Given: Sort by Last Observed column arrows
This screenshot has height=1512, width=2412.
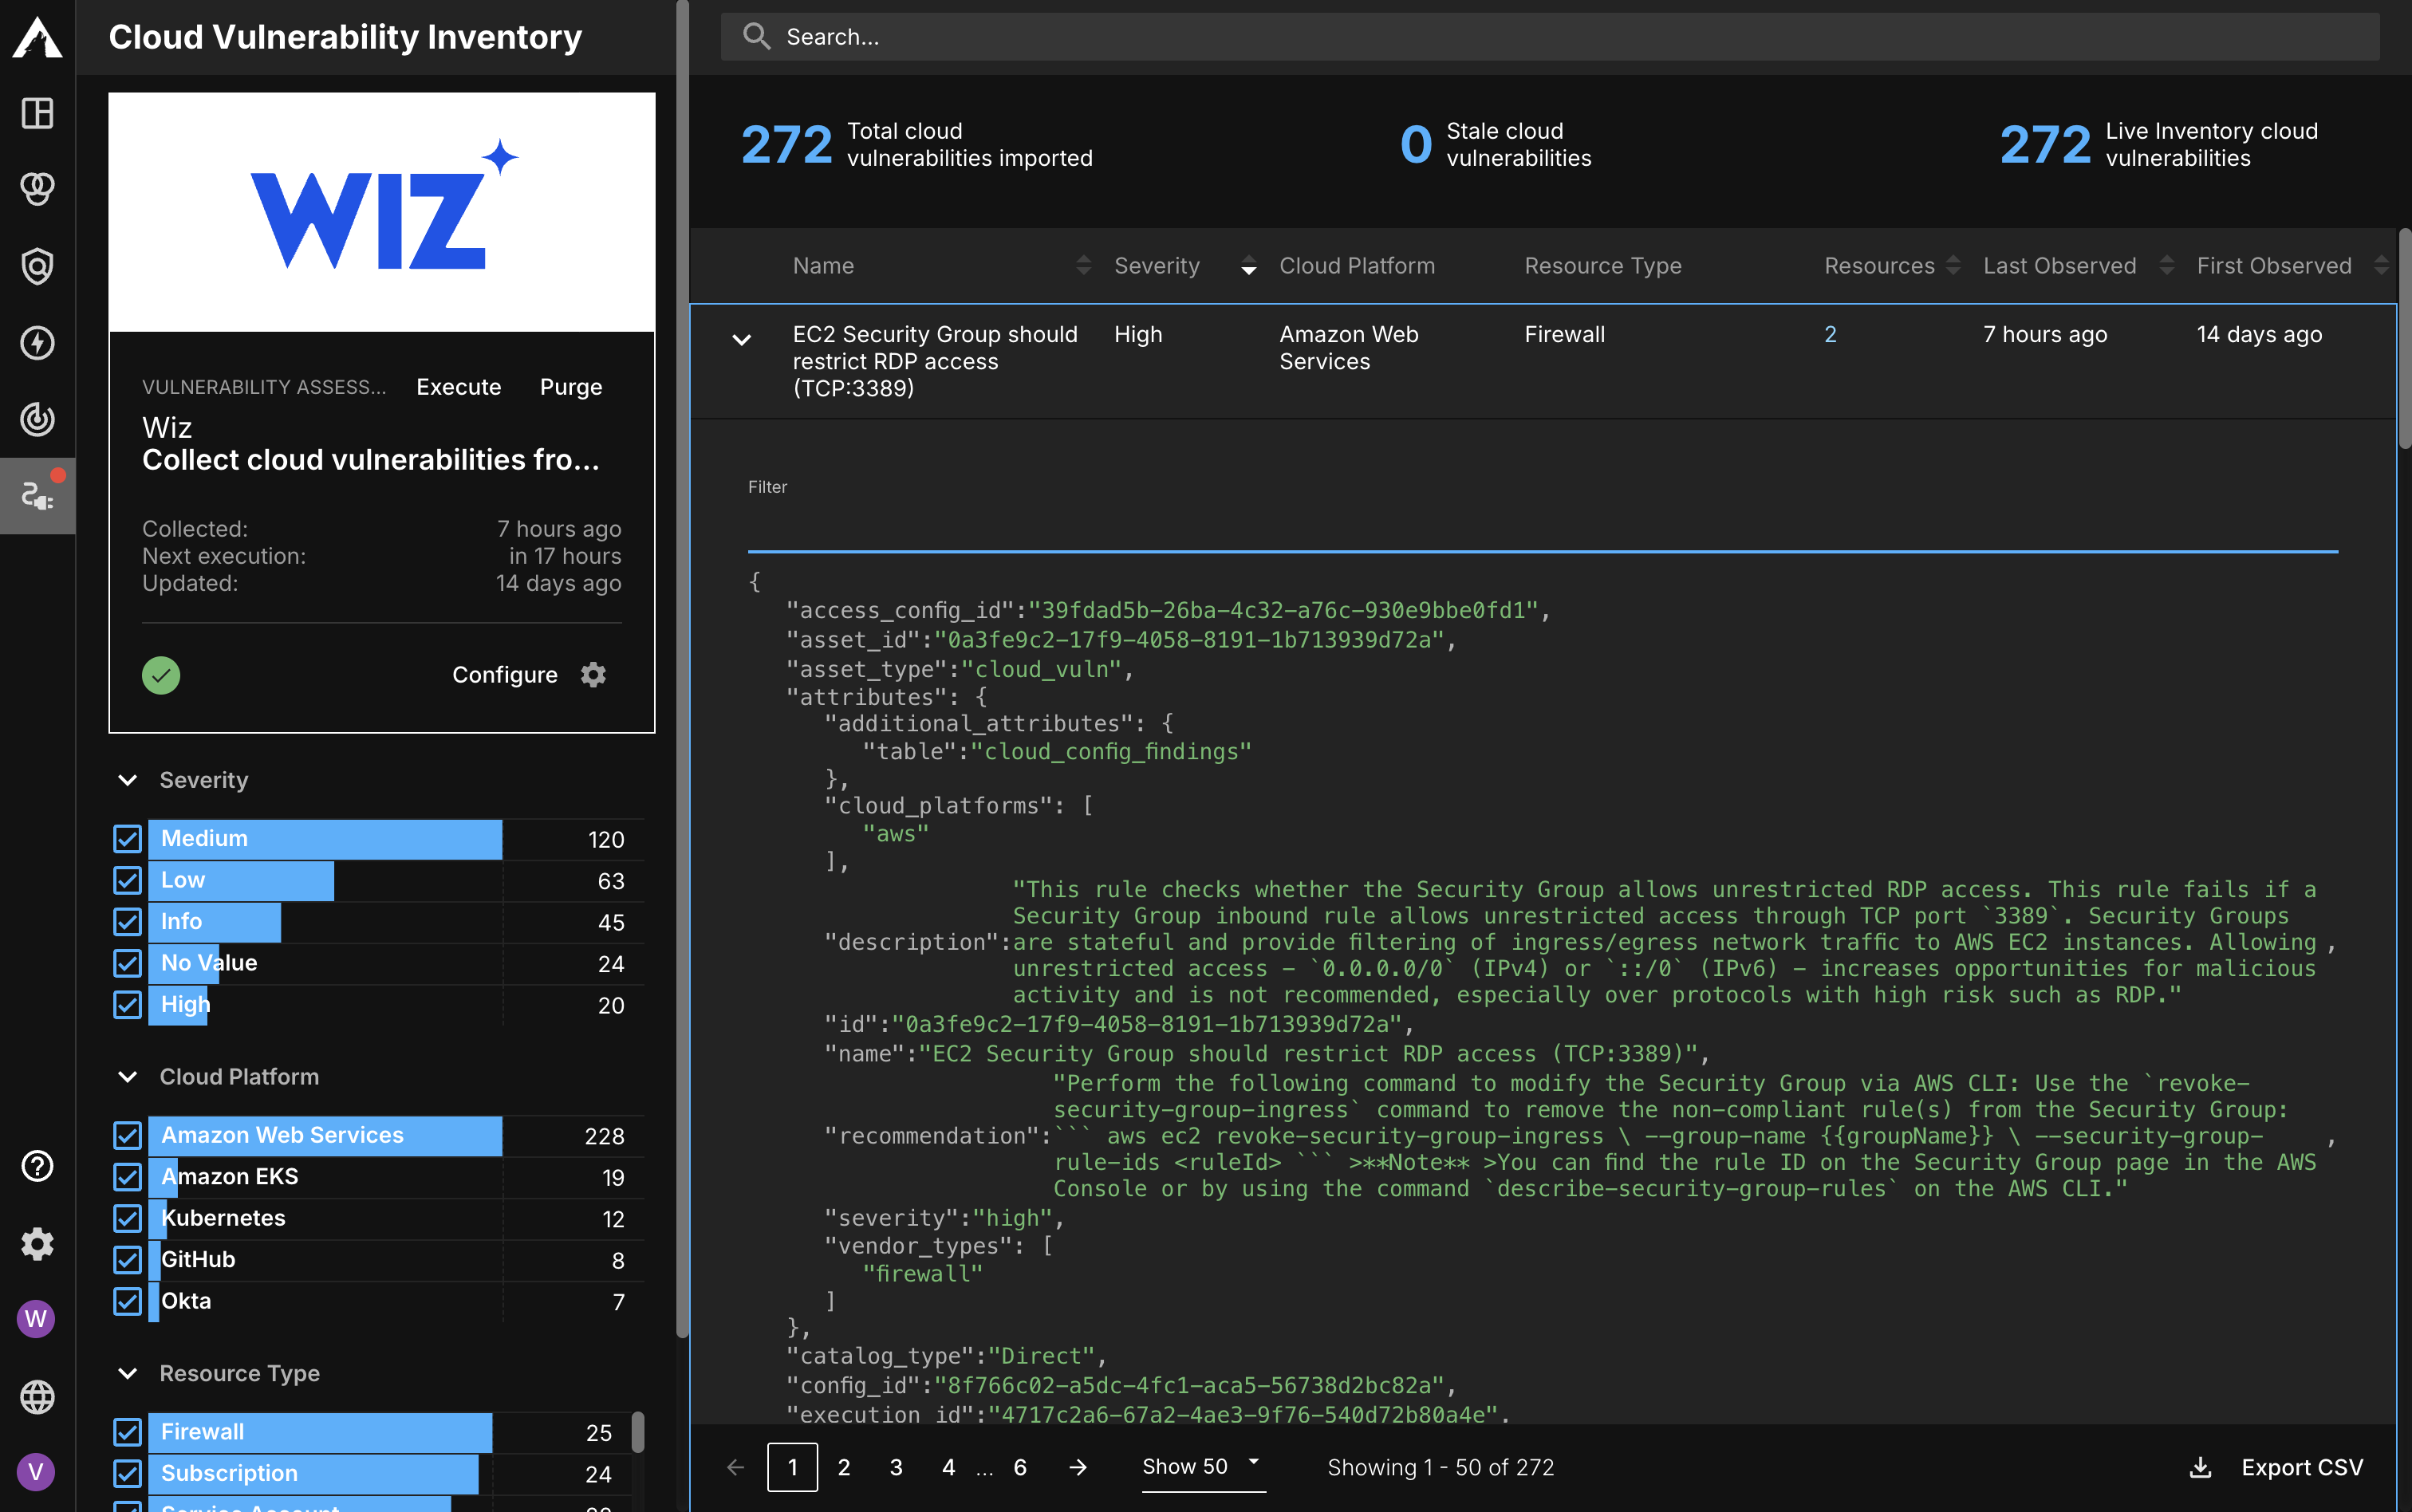Looking at the screenshot, I should 2167,265.
